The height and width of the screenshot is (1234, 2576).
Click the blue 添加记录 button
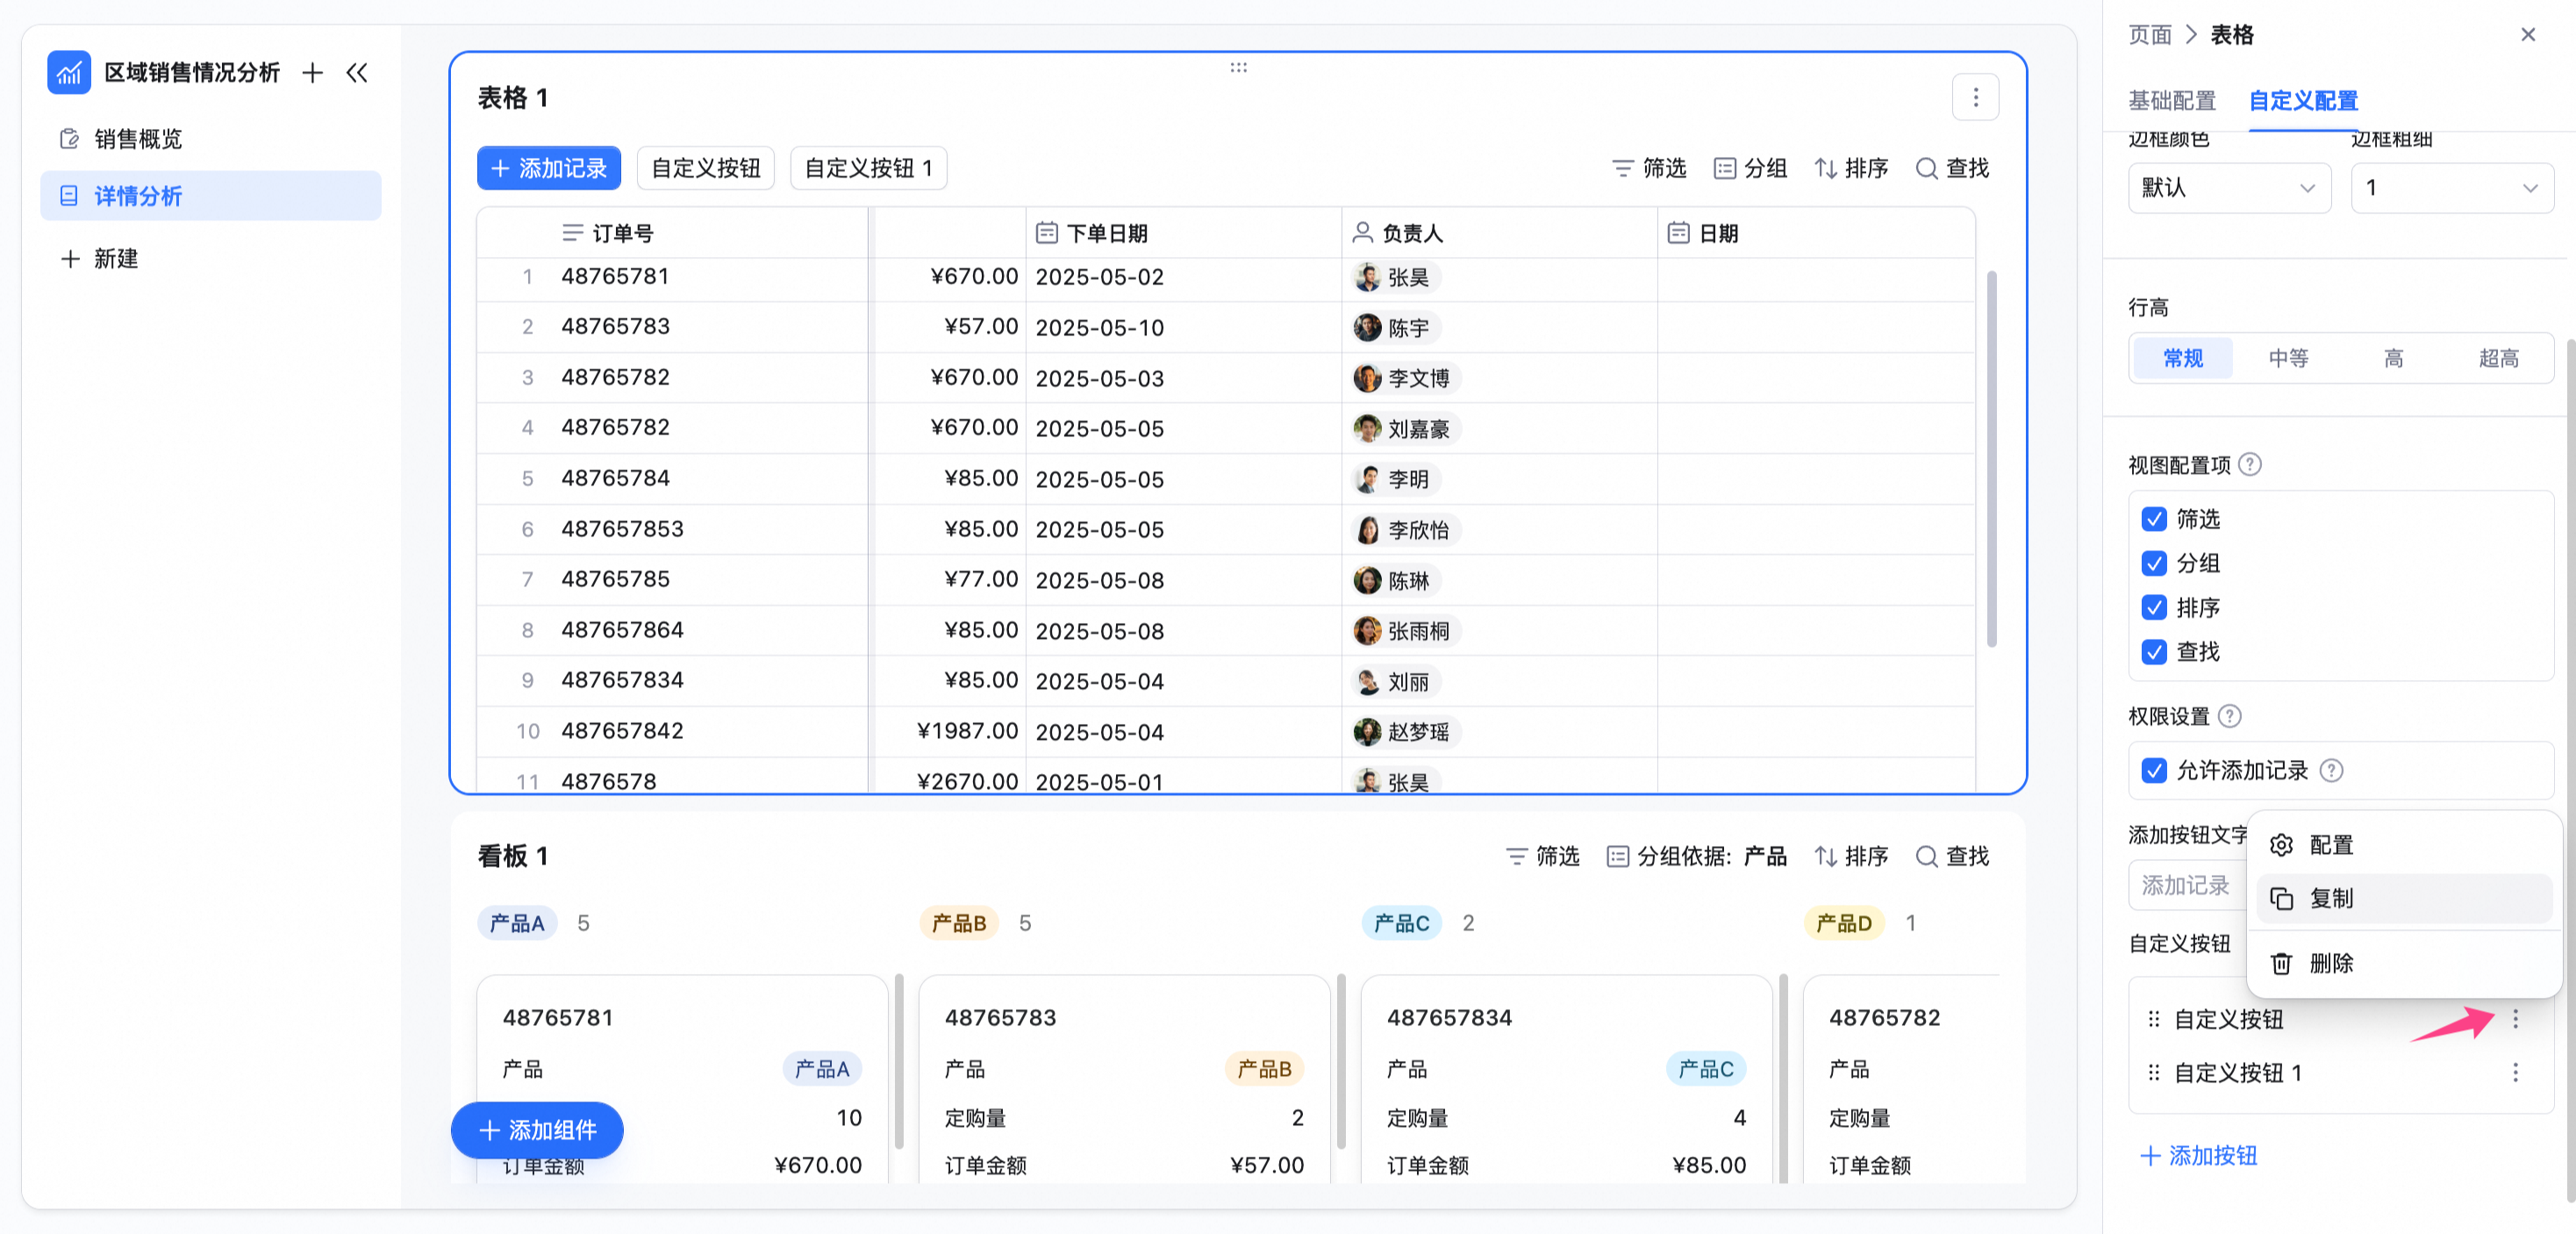549,168
